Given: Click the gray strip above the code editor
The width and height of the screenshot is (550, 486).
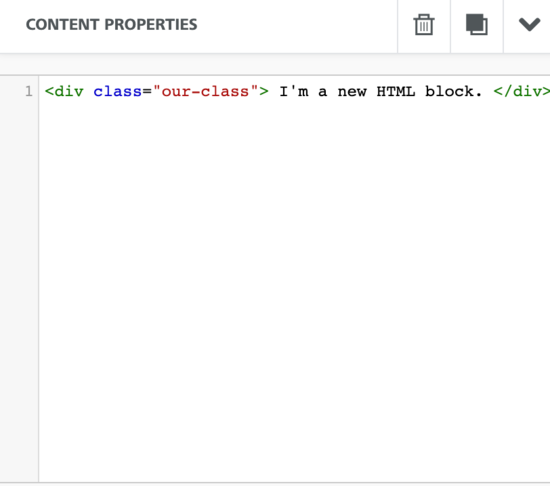Looking at the screenshot, I should point(275,65).
